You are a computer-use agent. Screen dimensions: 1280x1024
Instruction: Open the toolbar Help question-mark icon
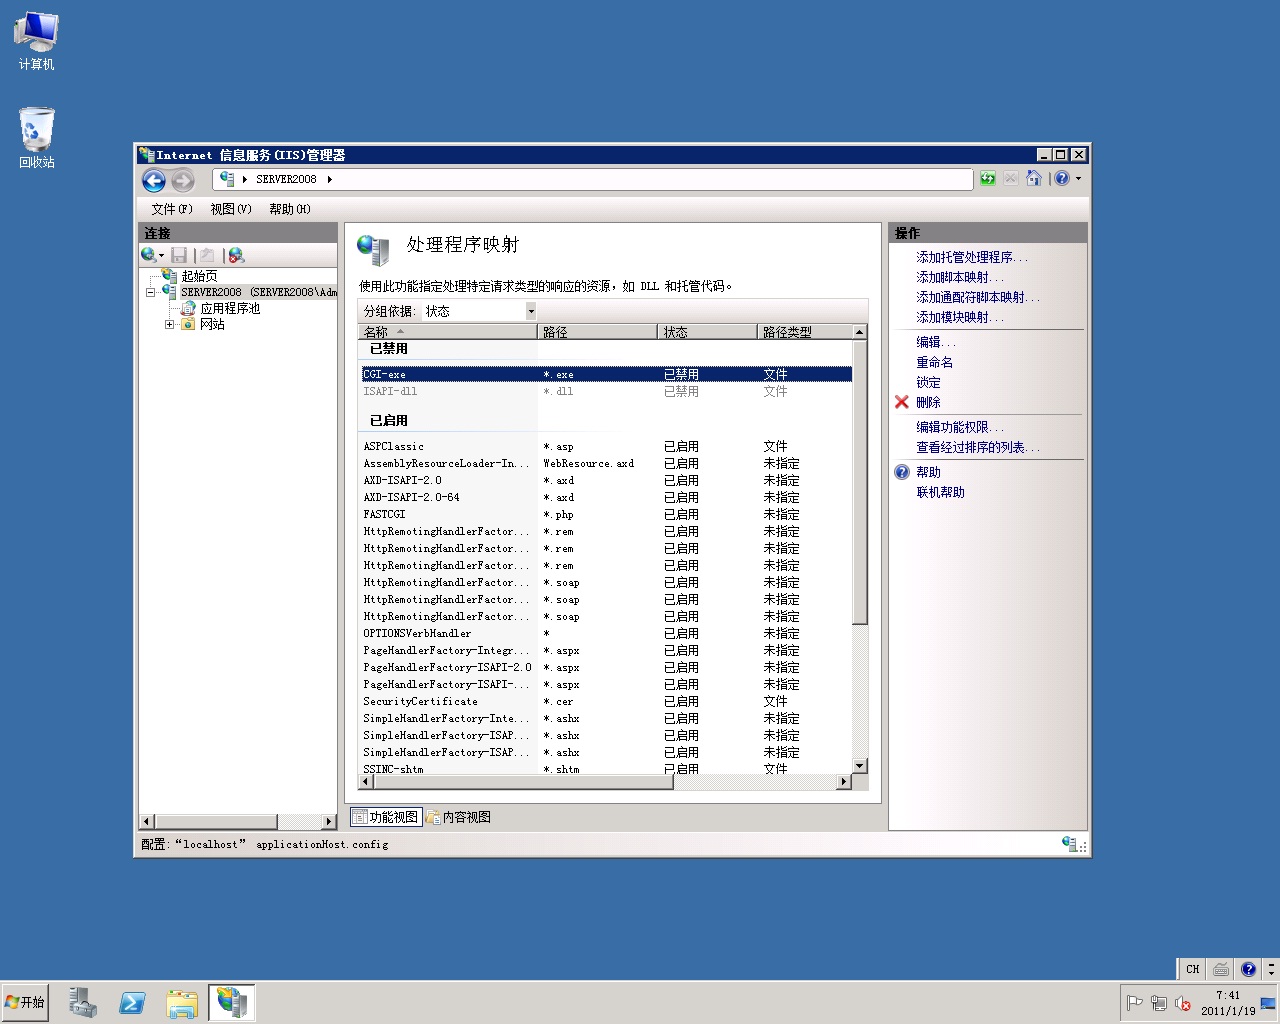(1062, 179)
